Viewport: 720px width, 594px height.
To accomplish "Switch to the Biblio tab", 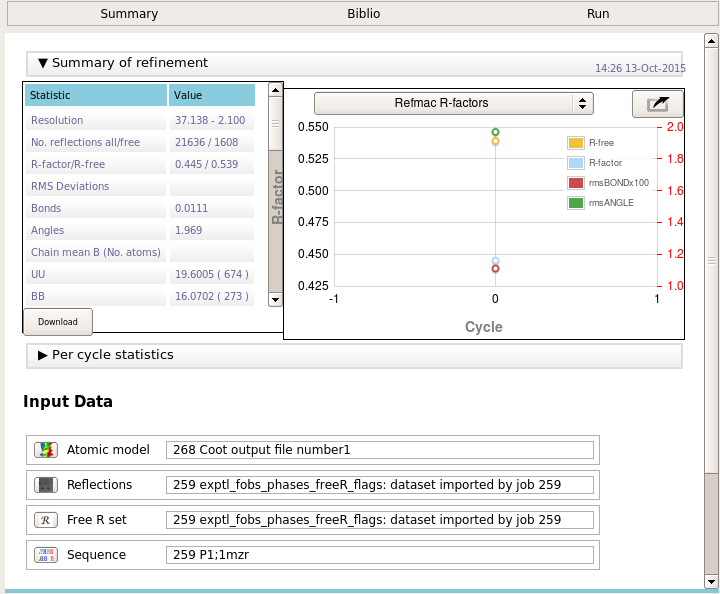I will pyautogui.click(x=363, y=14).
